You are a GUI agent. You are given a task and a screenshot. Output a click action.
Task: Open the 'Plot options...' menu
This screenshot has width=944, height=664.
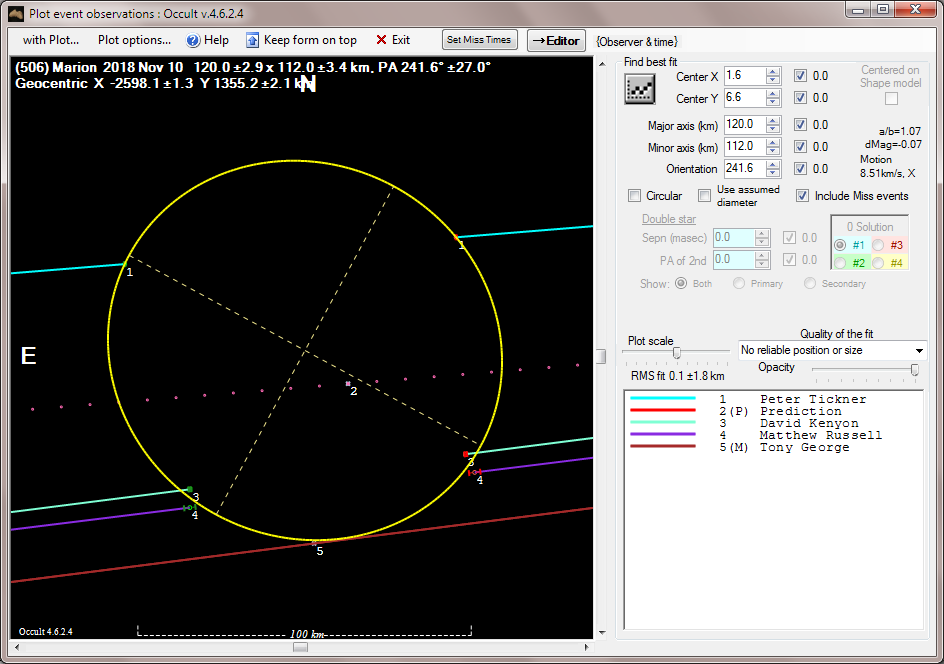click(x=134, y=40)
